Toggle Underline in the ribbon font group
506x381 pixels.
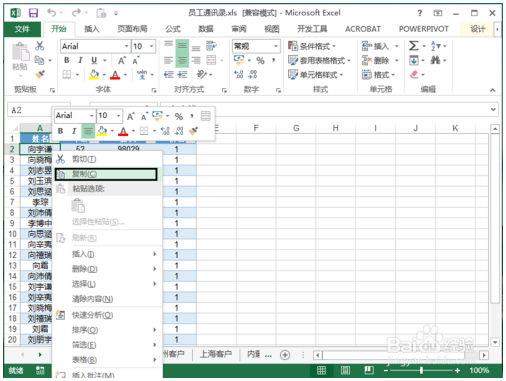94,60
